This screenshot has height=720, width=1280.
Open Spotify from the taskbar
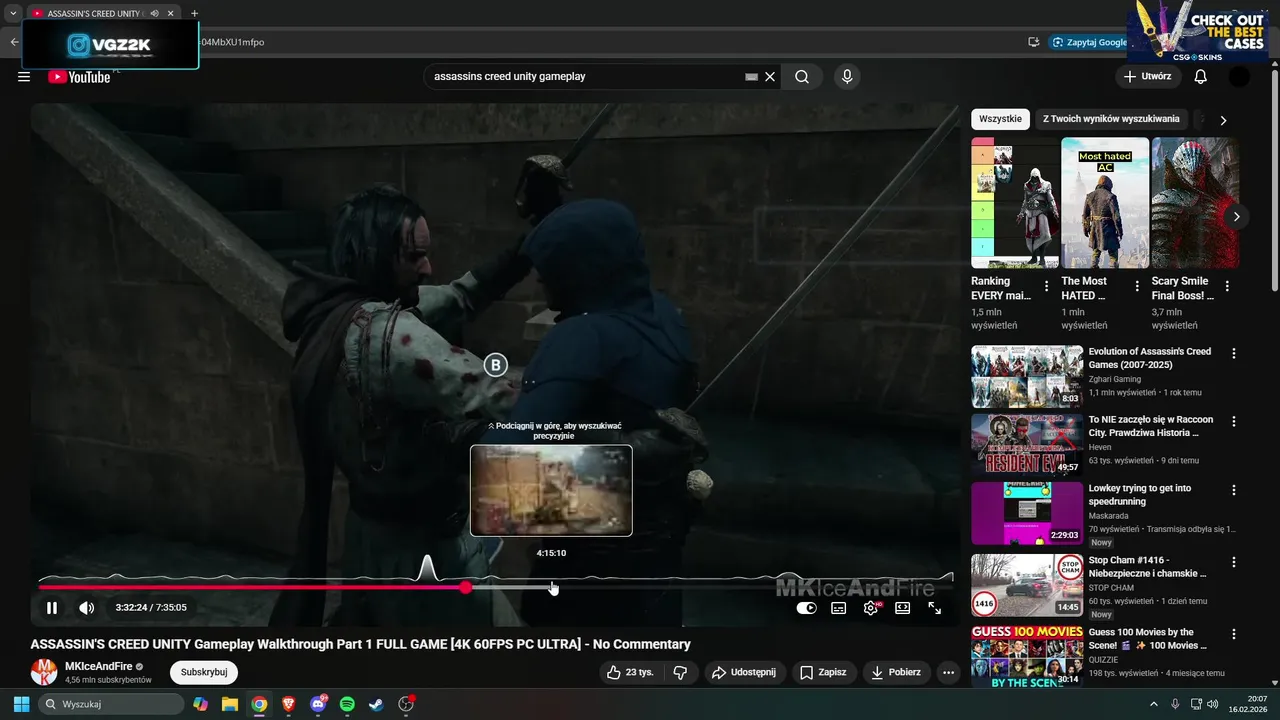(347, 704)
